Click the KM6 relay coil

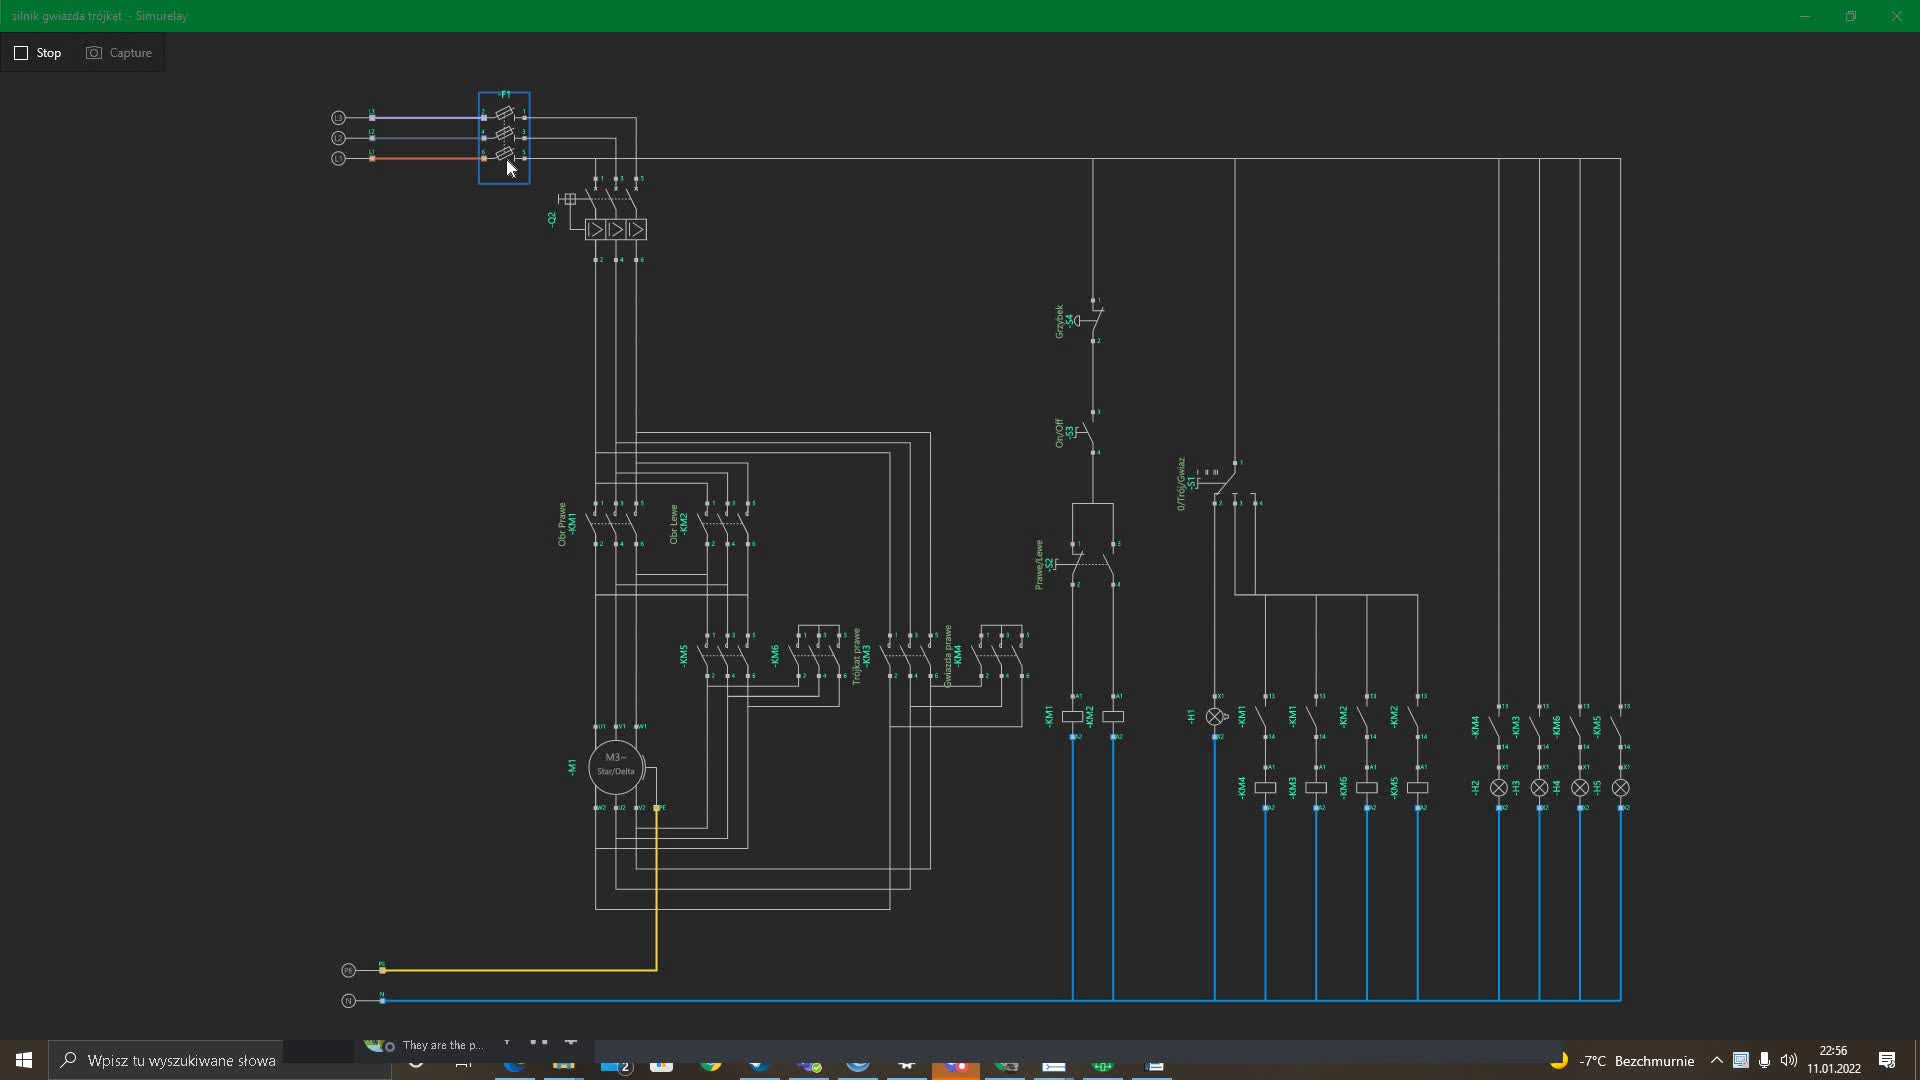[x=1367, y=788]
